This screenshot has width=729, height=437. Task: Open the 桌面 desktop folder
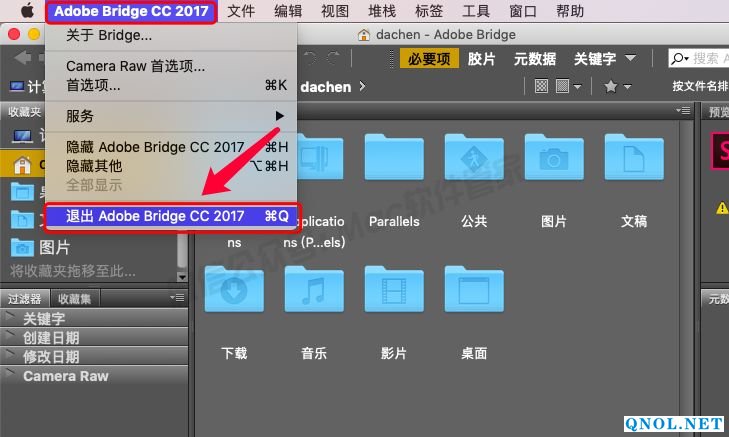click(474, 290)
